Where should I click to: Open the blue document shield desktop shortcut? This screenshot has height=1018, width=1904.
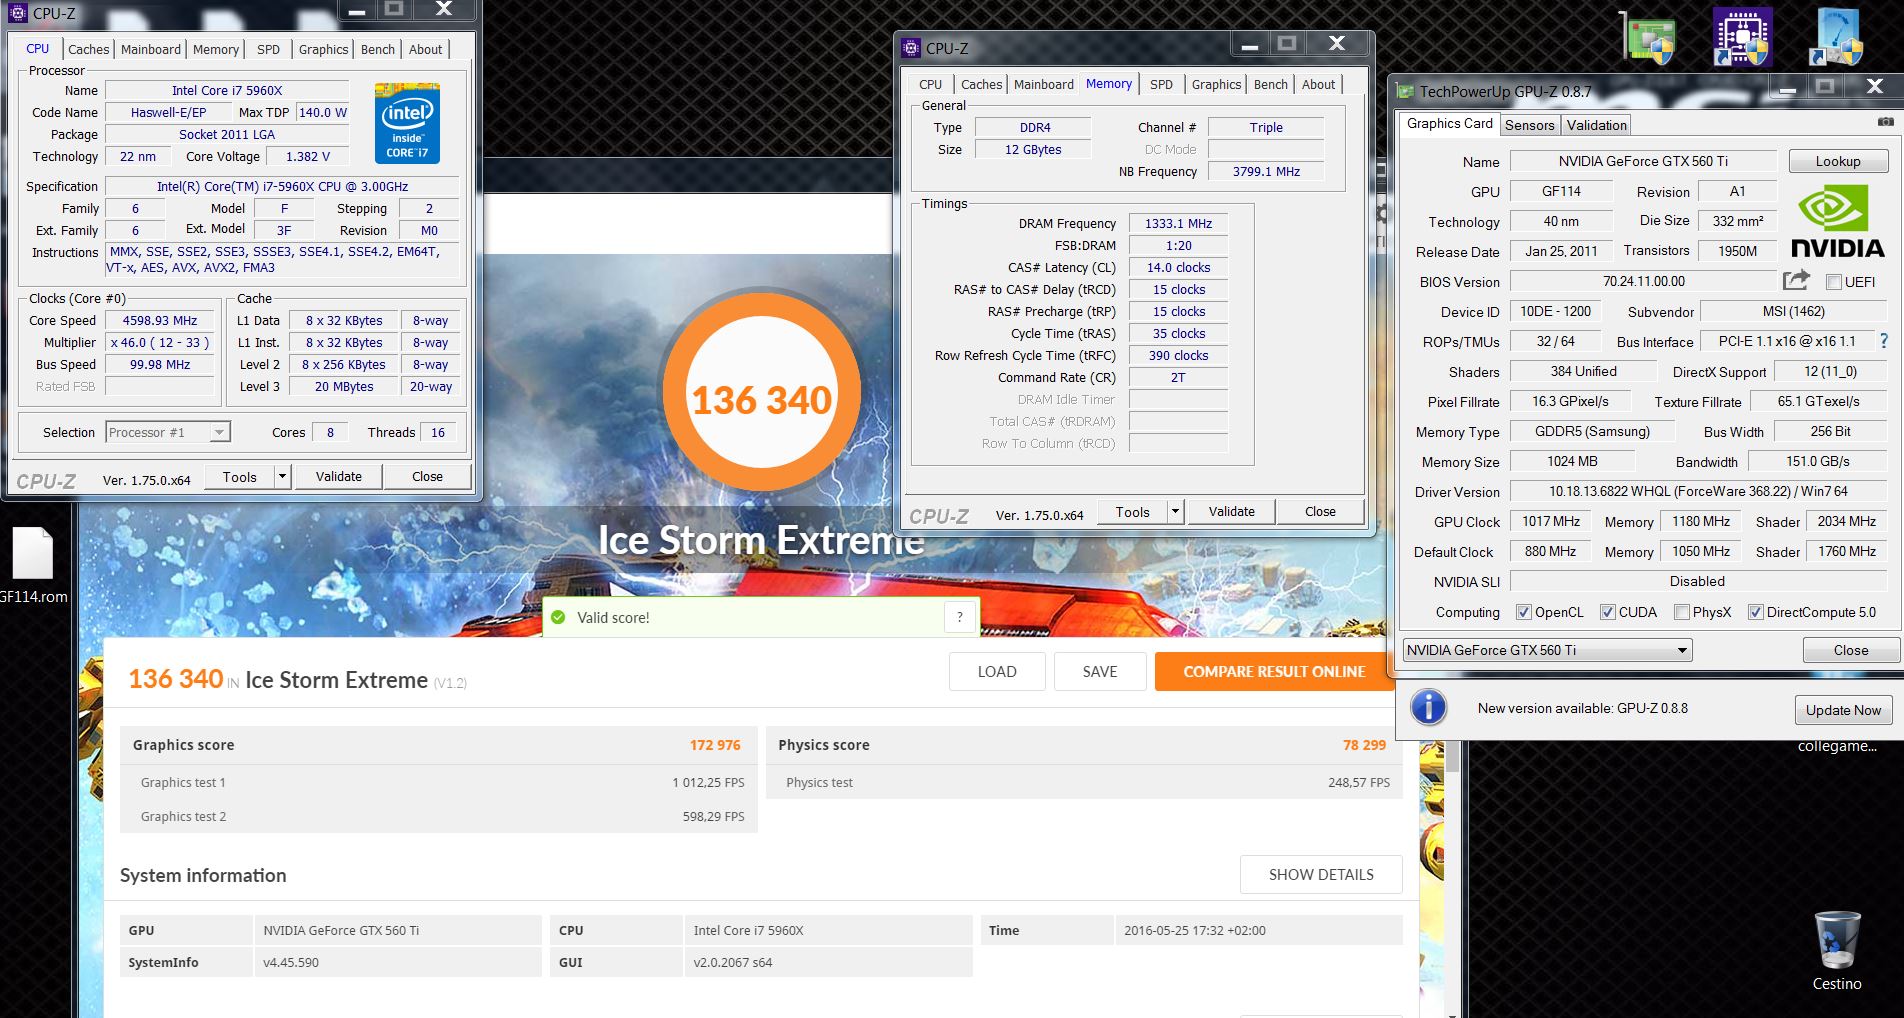click(x=1836, y=37)
